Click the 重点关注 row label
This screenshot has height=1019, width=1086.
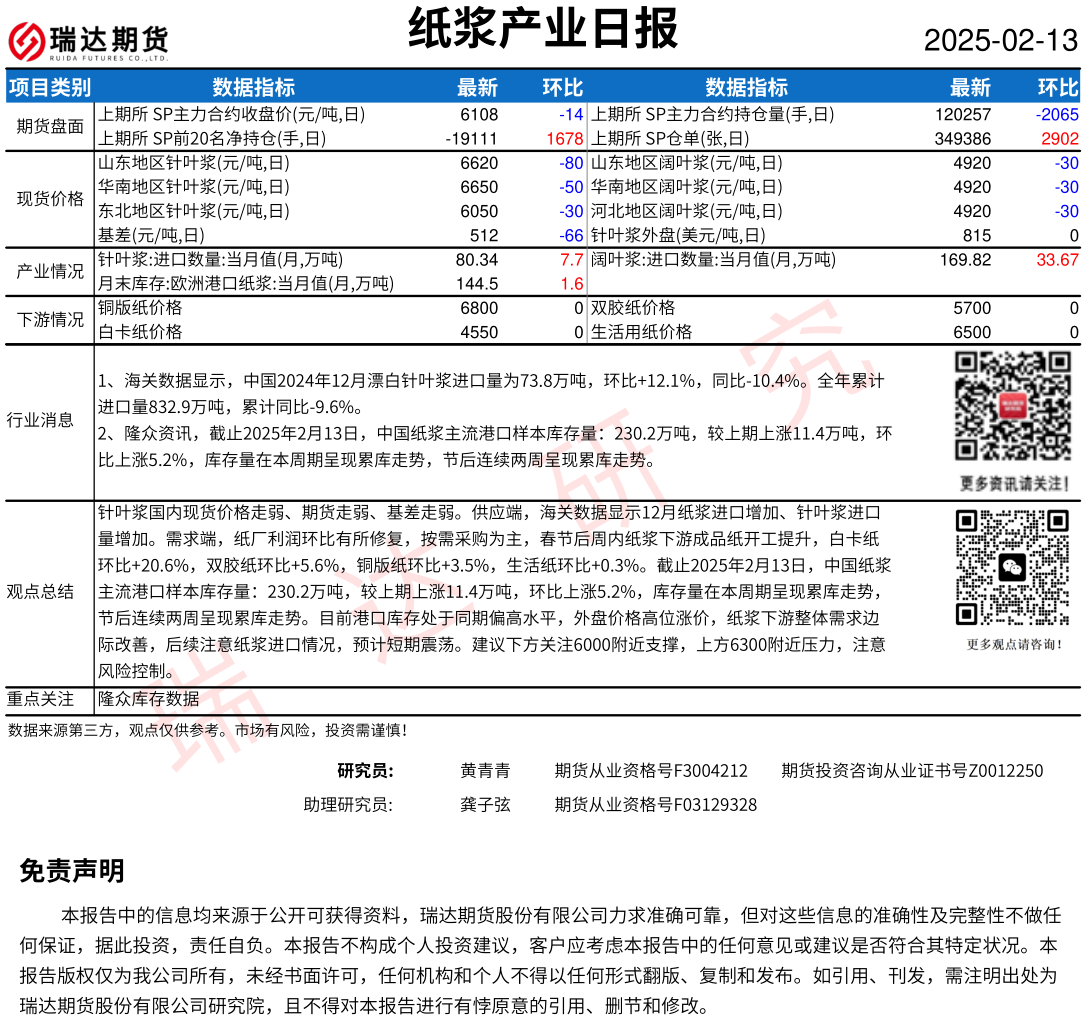click(40, 699)
